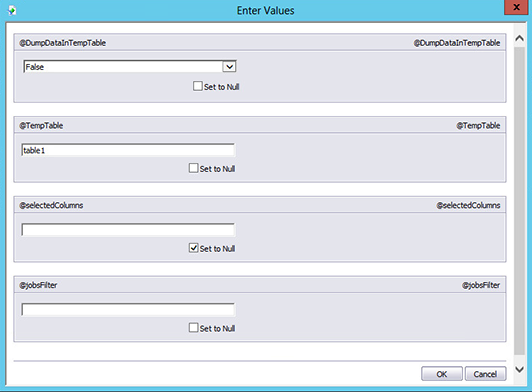The image size is (532, 392).
Task: Close the Enter Values dialog
Action: (516, 7)
